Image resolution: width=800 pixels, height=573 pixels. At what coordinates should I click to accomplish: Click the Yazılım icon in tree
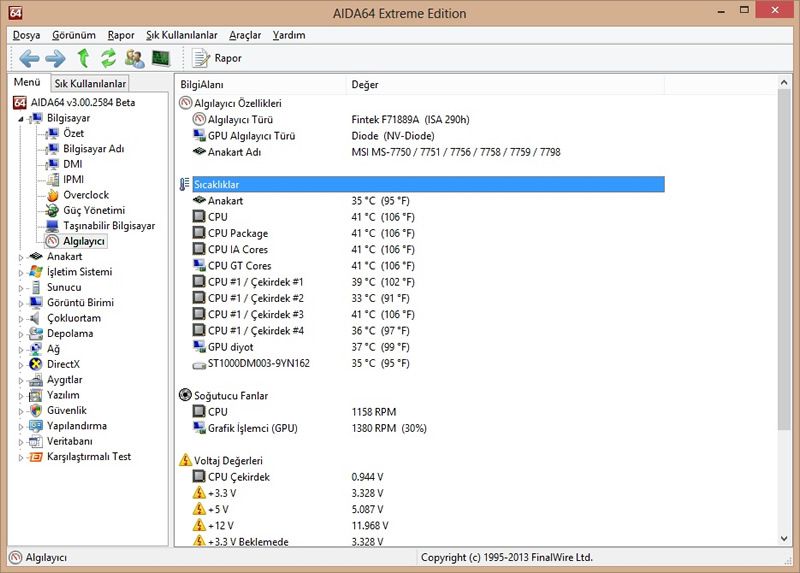point(36,395)
